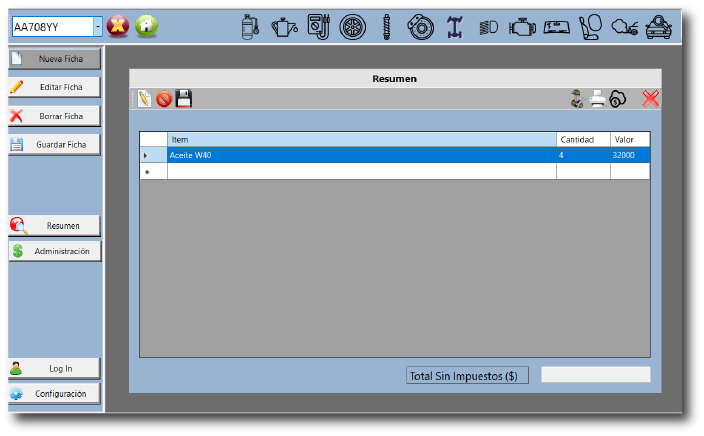Click the red X icon beside plate field
The width and height of the screenshot is (704, 436).
tap(118, 26)
